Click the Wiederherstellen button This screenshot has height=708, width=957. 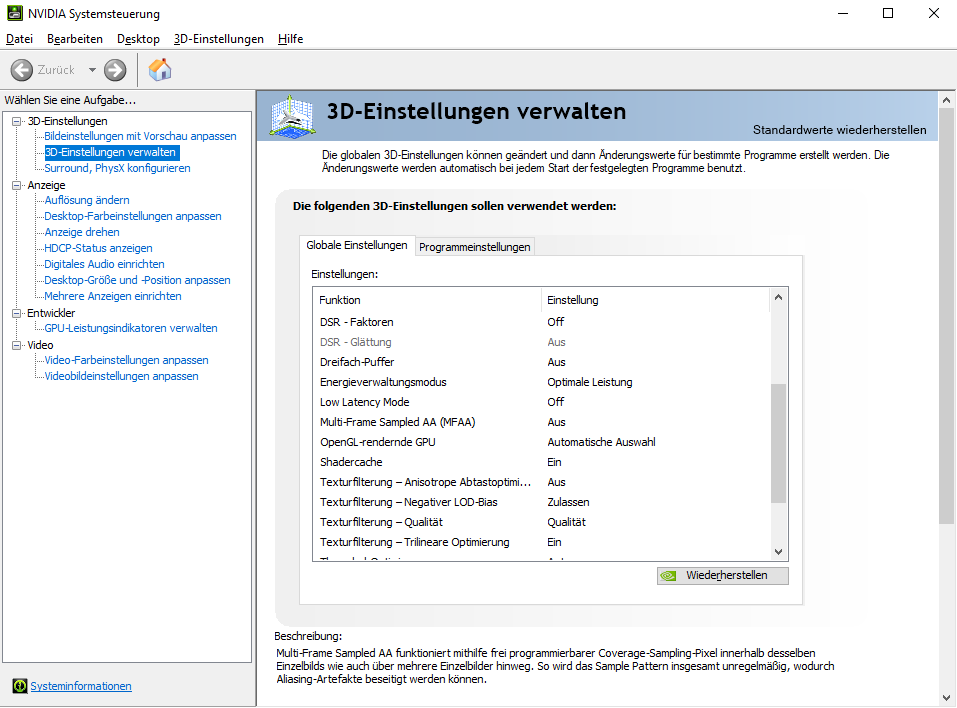(723, 576)
